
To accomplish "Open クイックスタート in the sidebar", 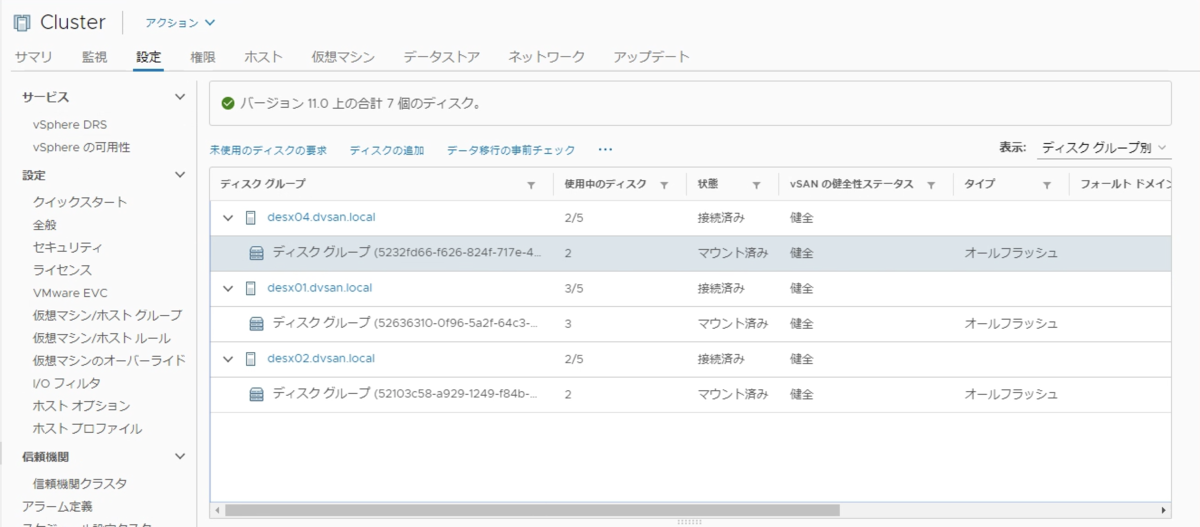I will tap(80, 202).
